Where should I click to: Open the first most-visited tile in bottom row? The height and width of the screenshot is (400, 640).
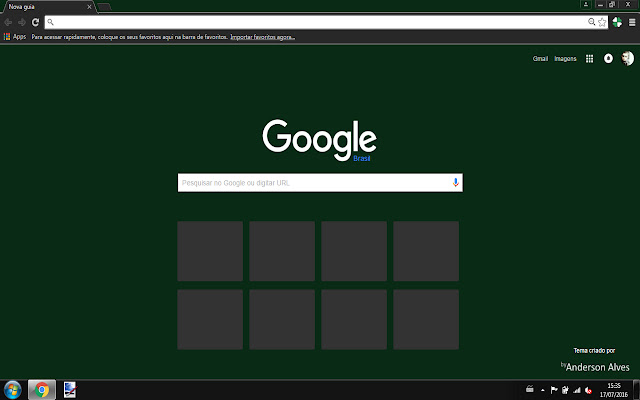[x=210, y=320]
